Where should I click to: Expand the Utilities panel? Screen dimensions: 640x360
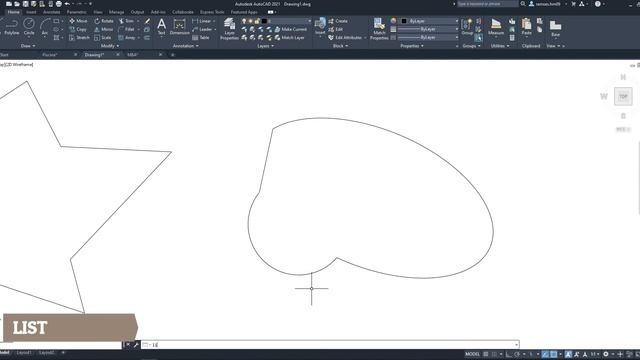pyautogui.click(x=500, y=46)
